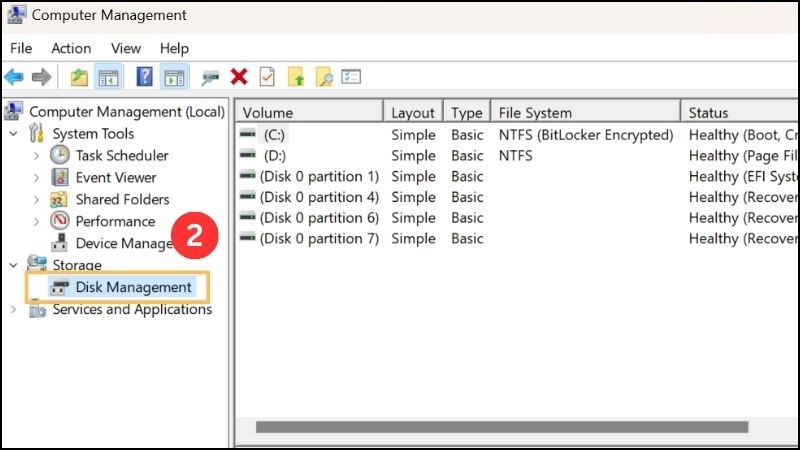Collapse the System Tools tree node
The height and width of the screenshot is (450, 800).
pyautogui.click(x=14, y=134)
